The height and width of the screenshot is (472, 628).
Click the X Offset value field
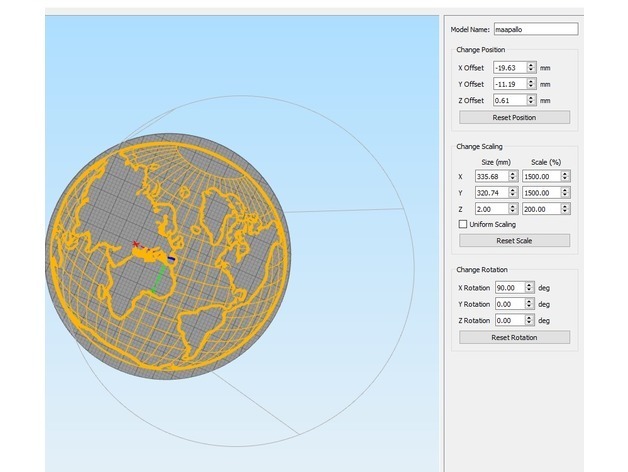[508, 67]
